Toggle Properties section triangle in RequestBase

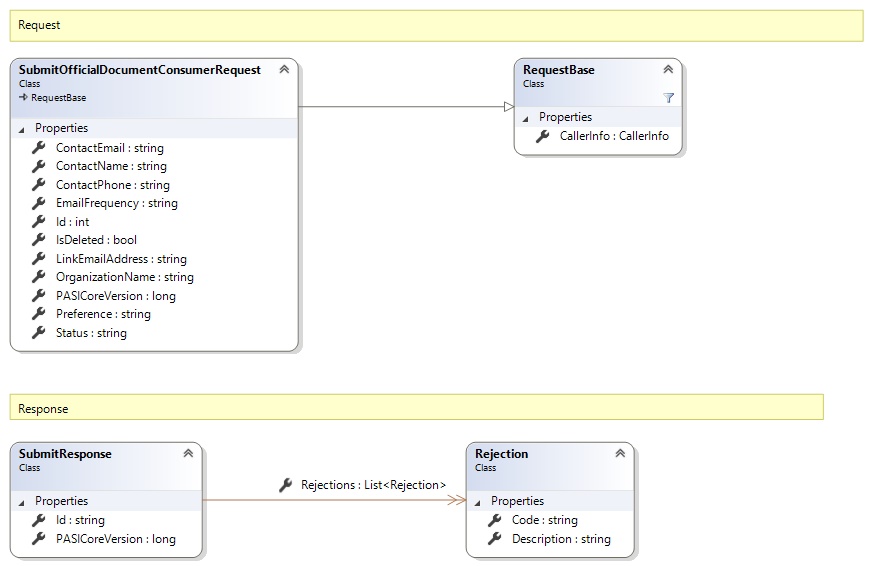[526, 118]
